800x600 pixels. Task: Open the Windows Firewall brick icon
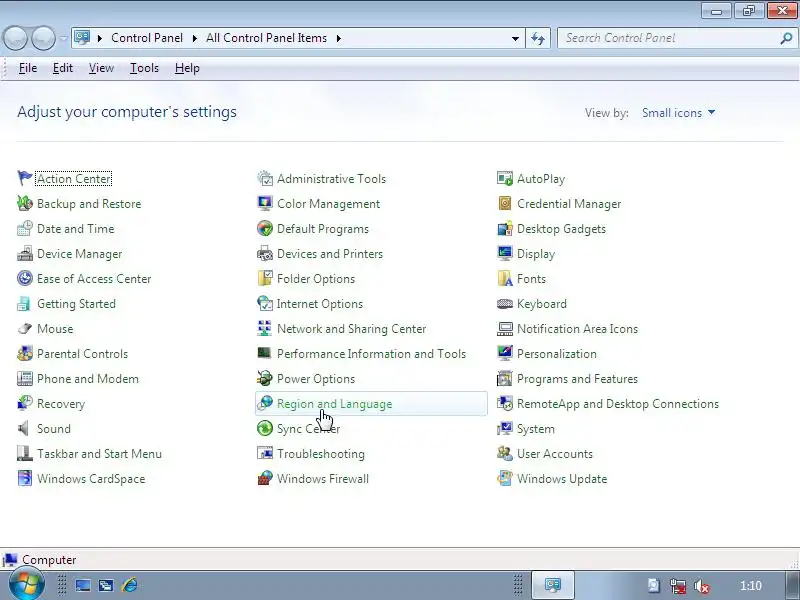click(x=265, y=478)
